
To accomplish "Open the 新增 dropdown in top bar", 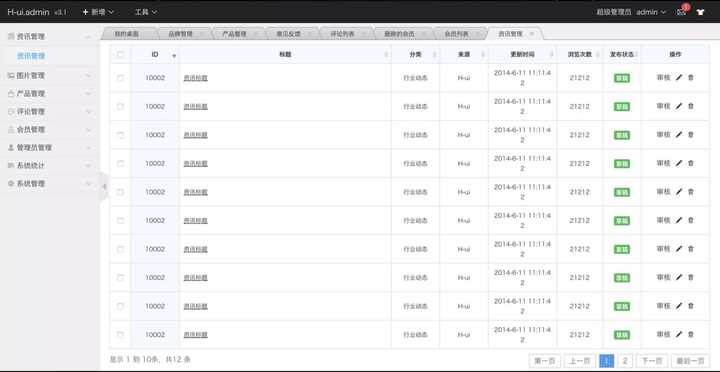I will (x=98, y=12).
